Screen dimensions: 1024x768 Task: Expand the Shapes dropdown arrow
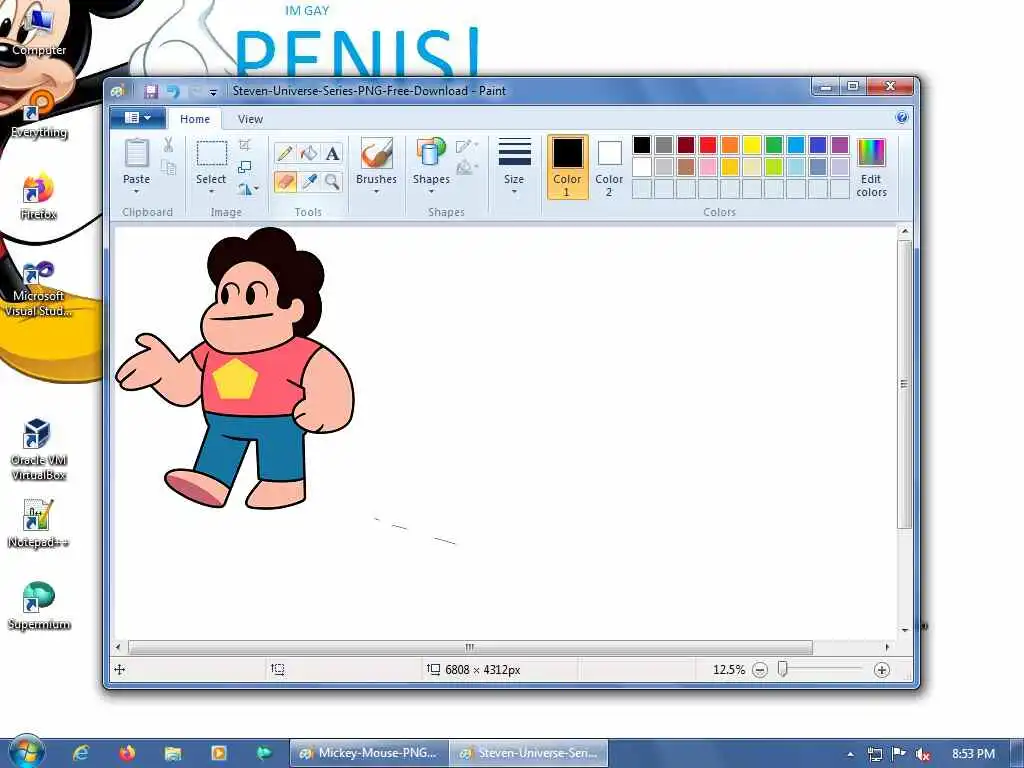[431, 191]
